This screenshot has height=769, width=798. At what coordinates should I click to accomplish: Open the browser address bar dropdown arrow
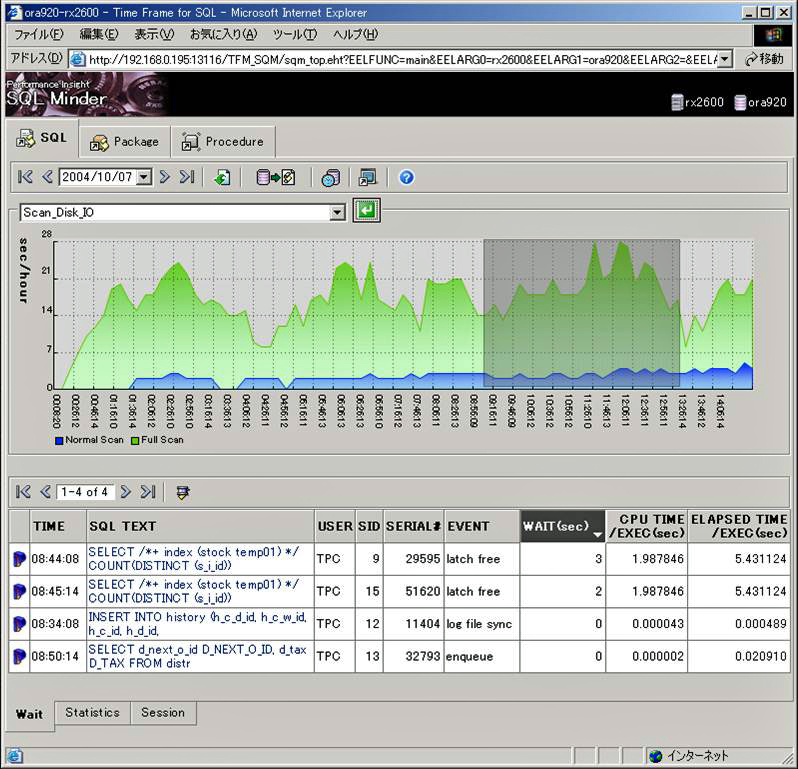click(724, 59)
